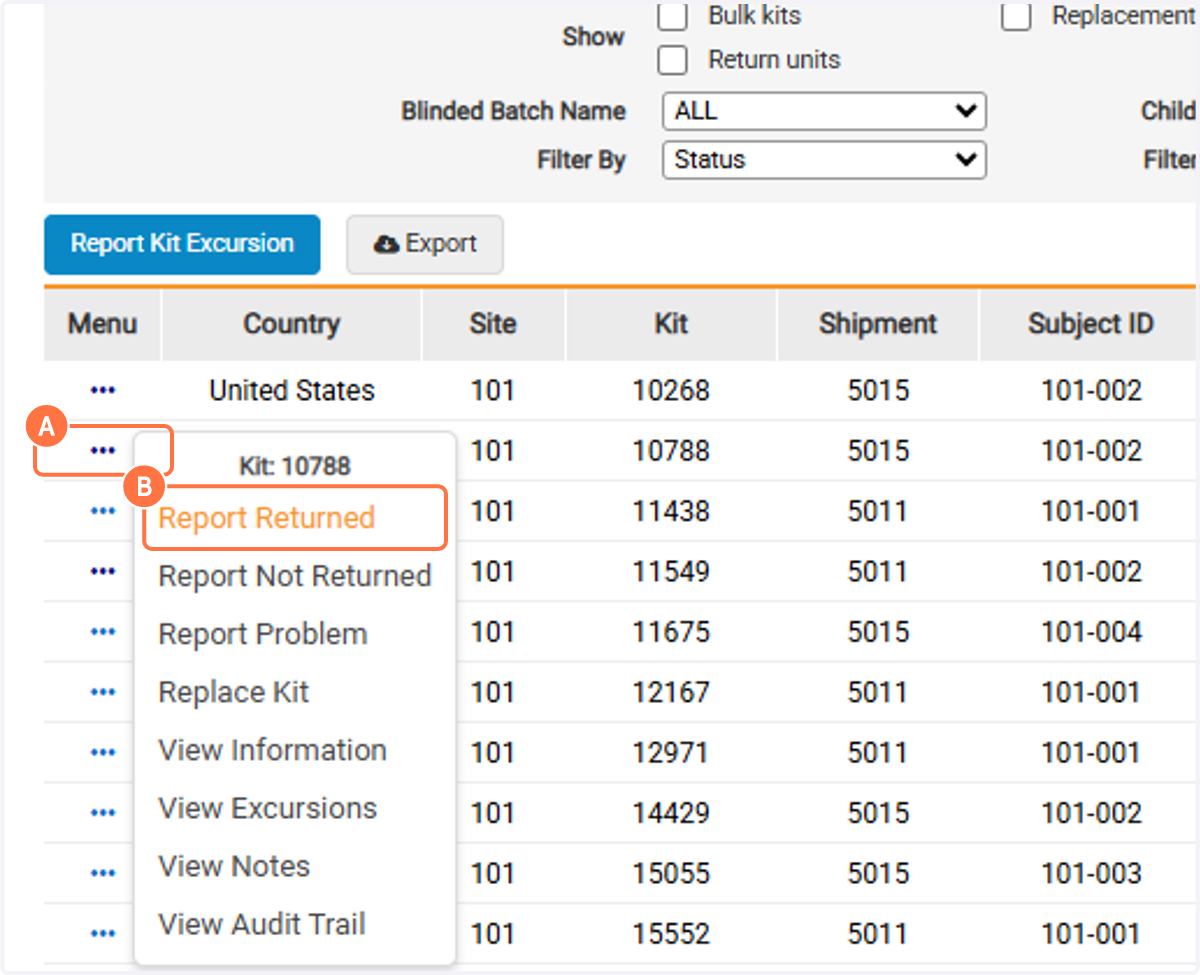This screenshot has width=1200, height=975.
Task: Open the menu dots for kit 12971
Action: (x=102, y=752)
